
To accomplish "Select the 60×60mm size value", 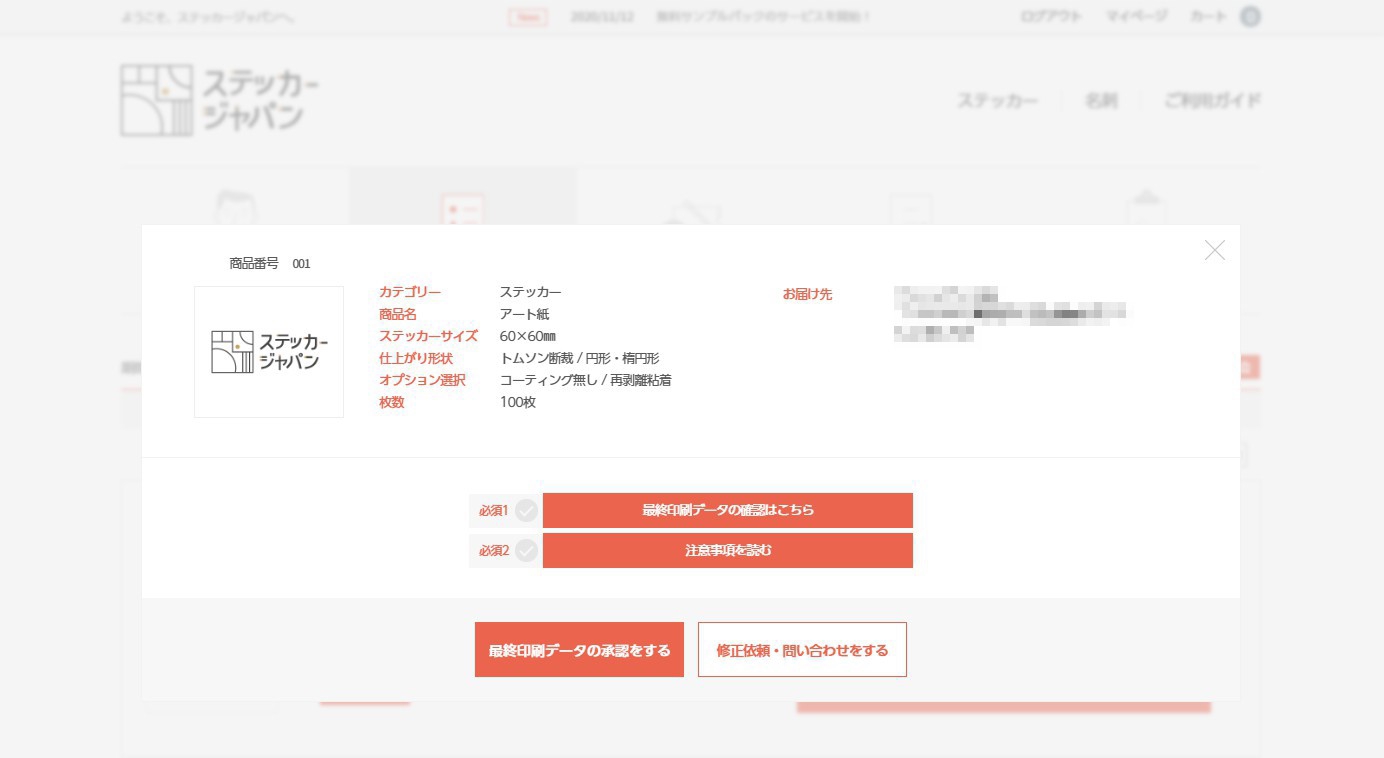I will 528,336.
